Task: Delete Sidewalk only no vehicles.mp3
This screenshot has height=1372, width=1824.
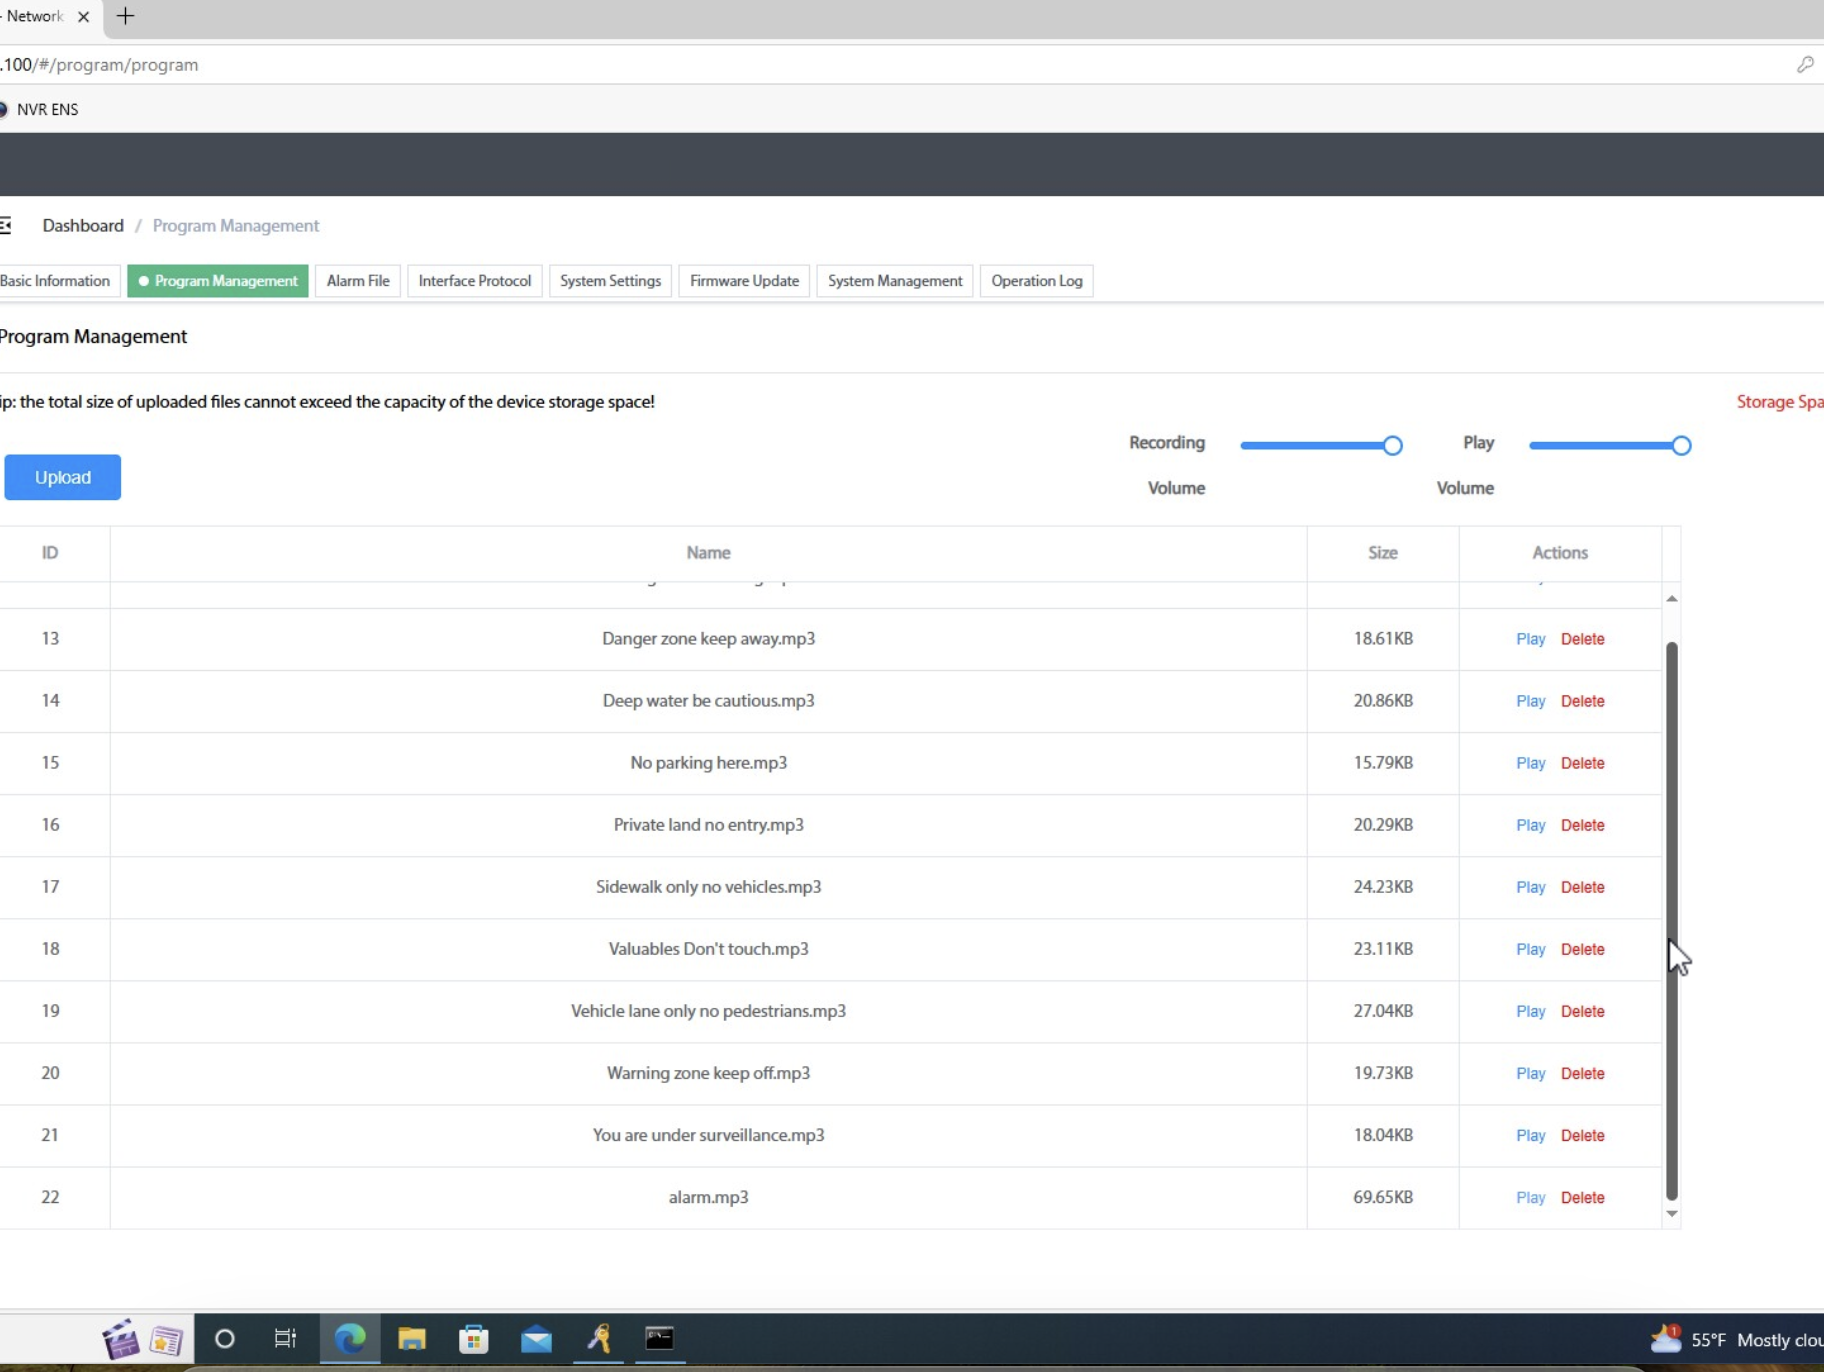Action: click(x=1582, y=887)
